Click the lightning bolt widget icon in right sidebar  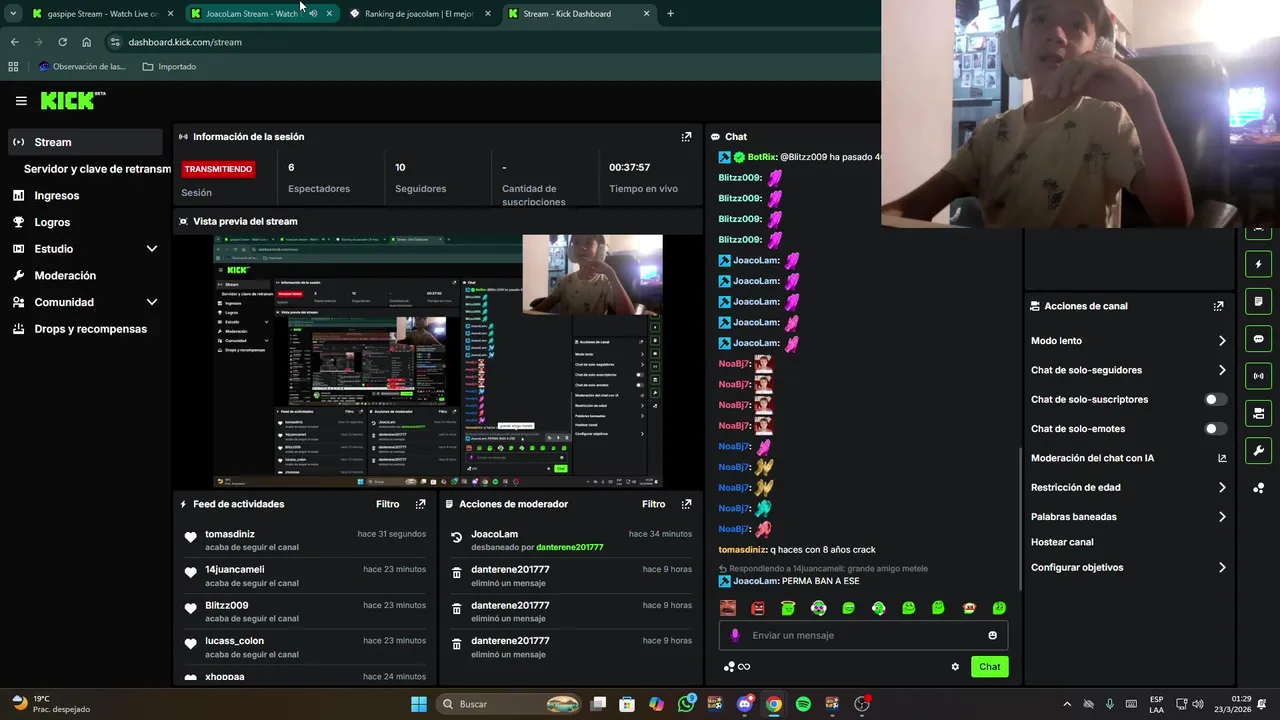coord(1258,265)
